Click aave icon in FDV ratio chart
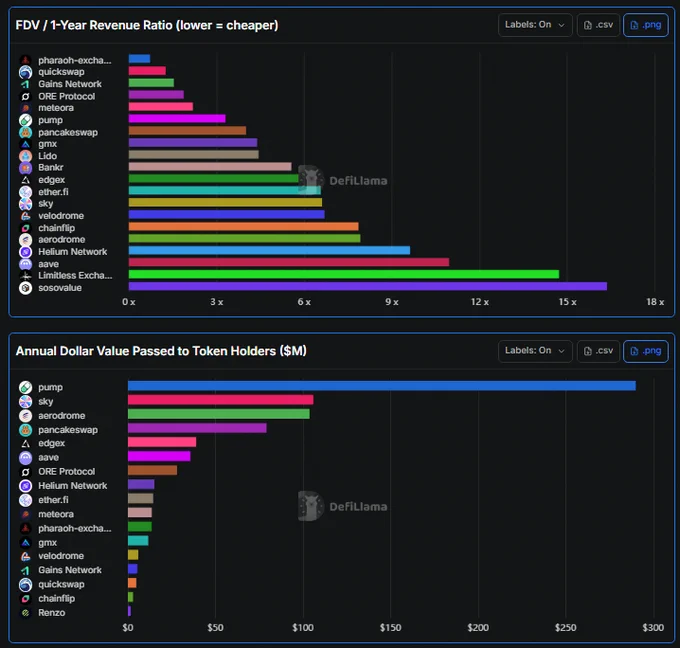The image size is (680, 648). coord(26,264)
